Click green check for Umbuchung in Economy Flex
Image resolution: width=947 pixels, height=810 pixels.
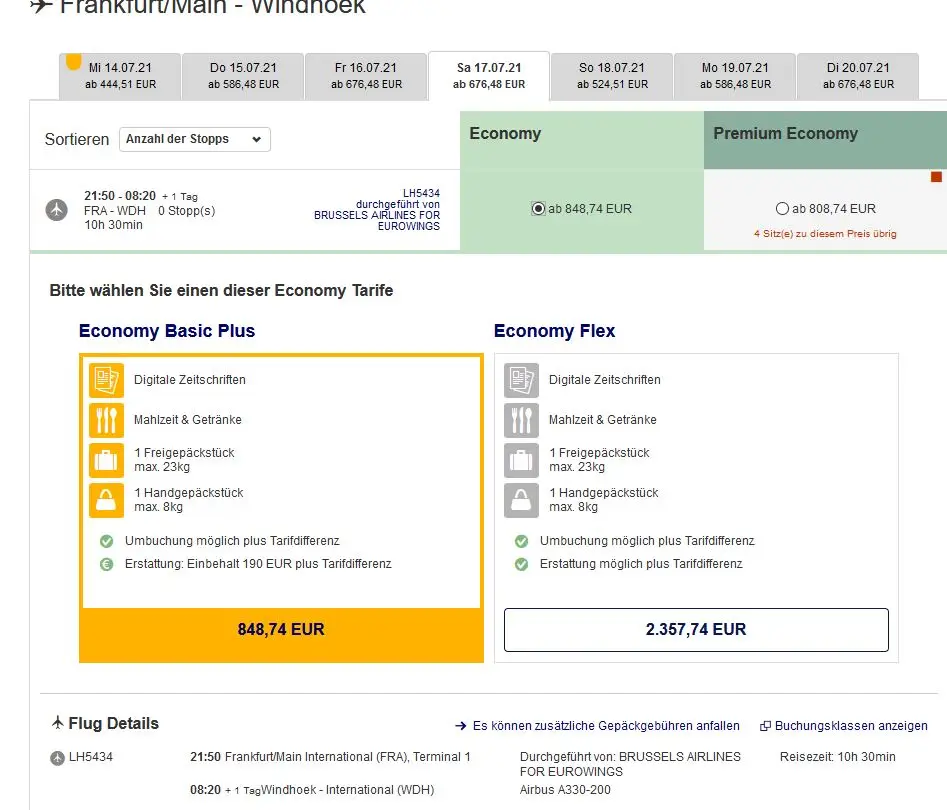[x=521, y=541]
